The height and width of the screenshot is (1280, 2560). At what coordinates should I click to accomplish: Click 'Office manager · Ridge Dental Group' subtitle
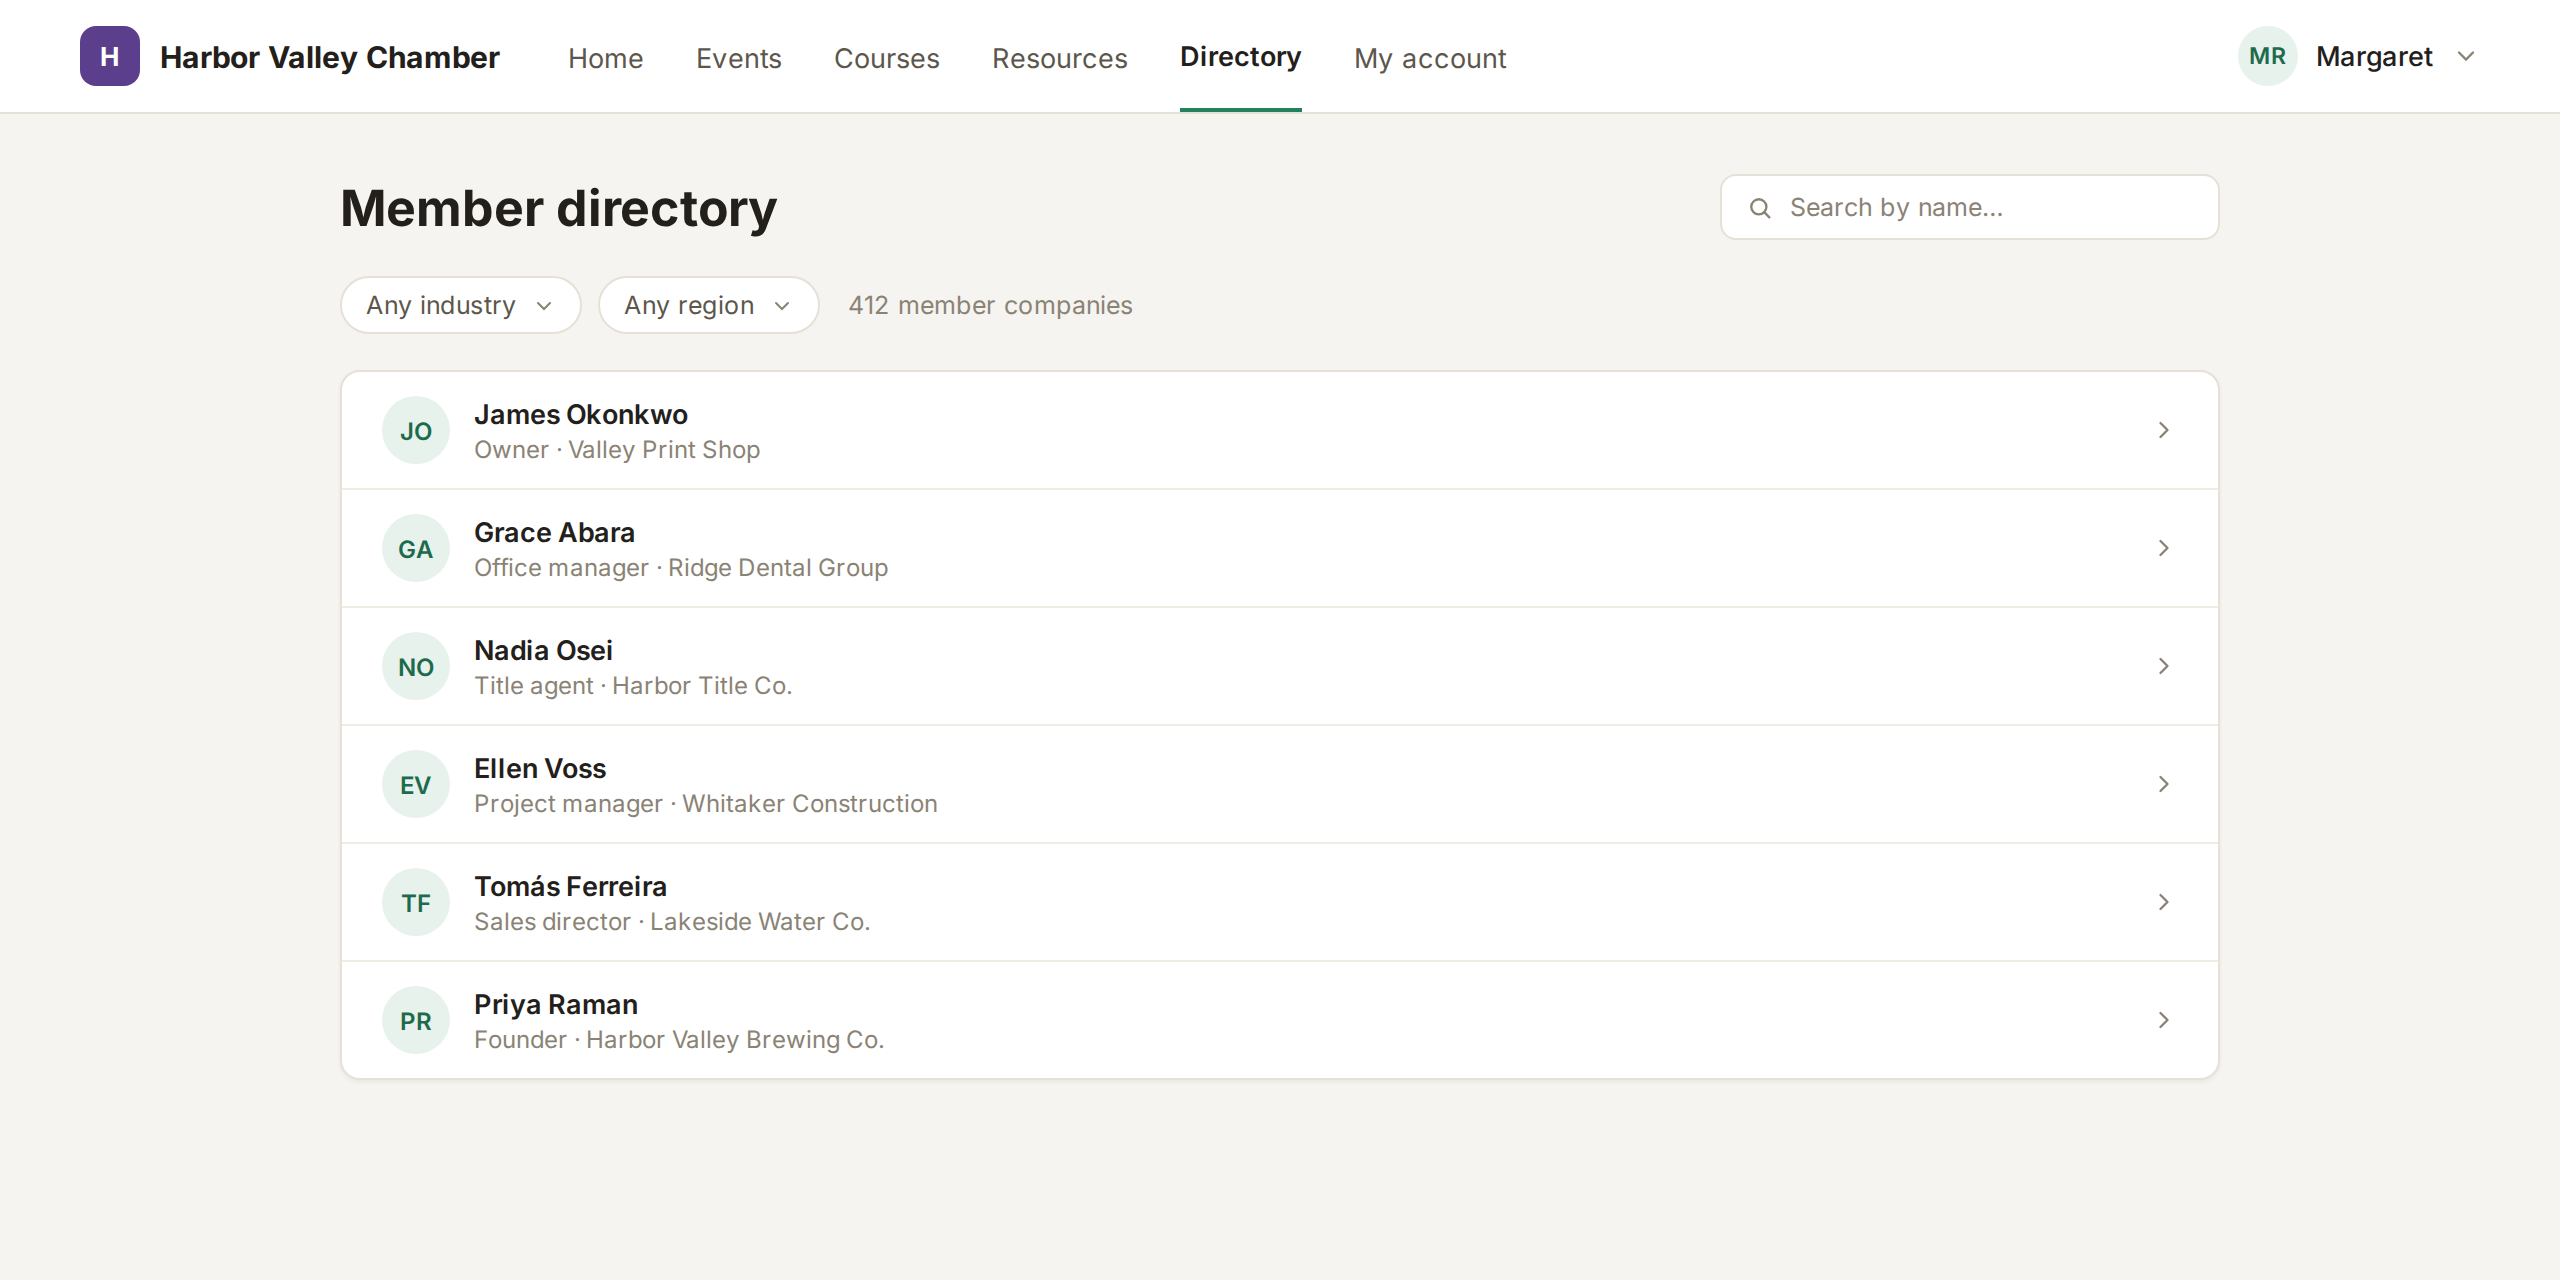[681, 568]
